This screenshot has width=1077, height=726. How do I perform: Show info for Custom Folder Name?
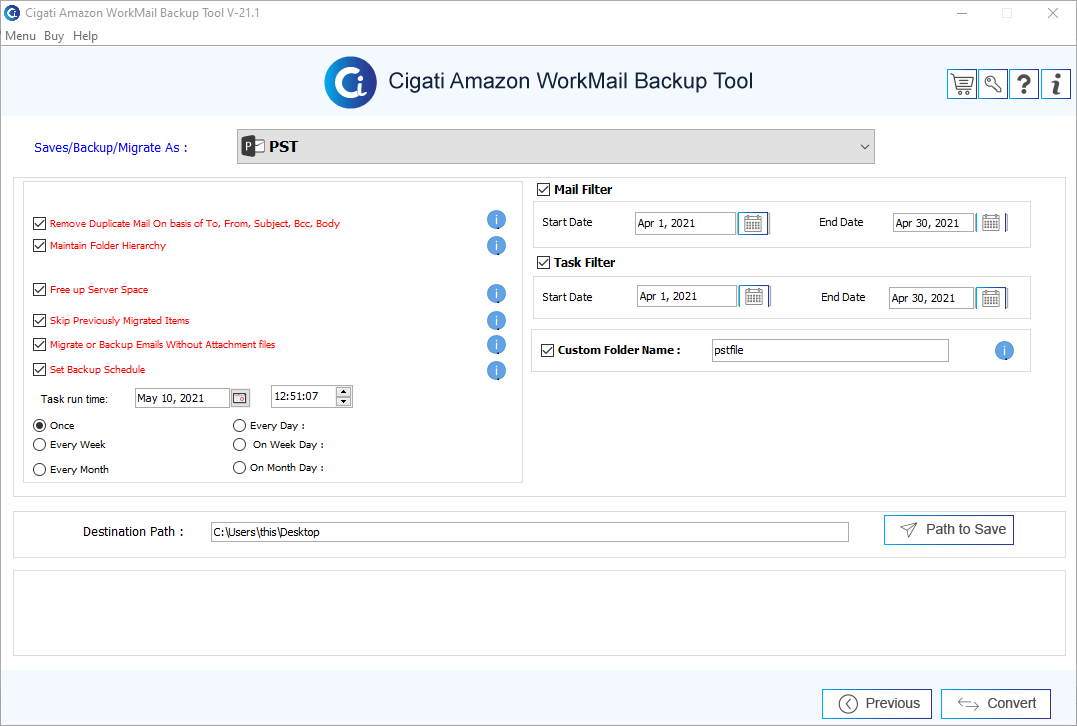pyautogui.click(x=1004, y=351)
